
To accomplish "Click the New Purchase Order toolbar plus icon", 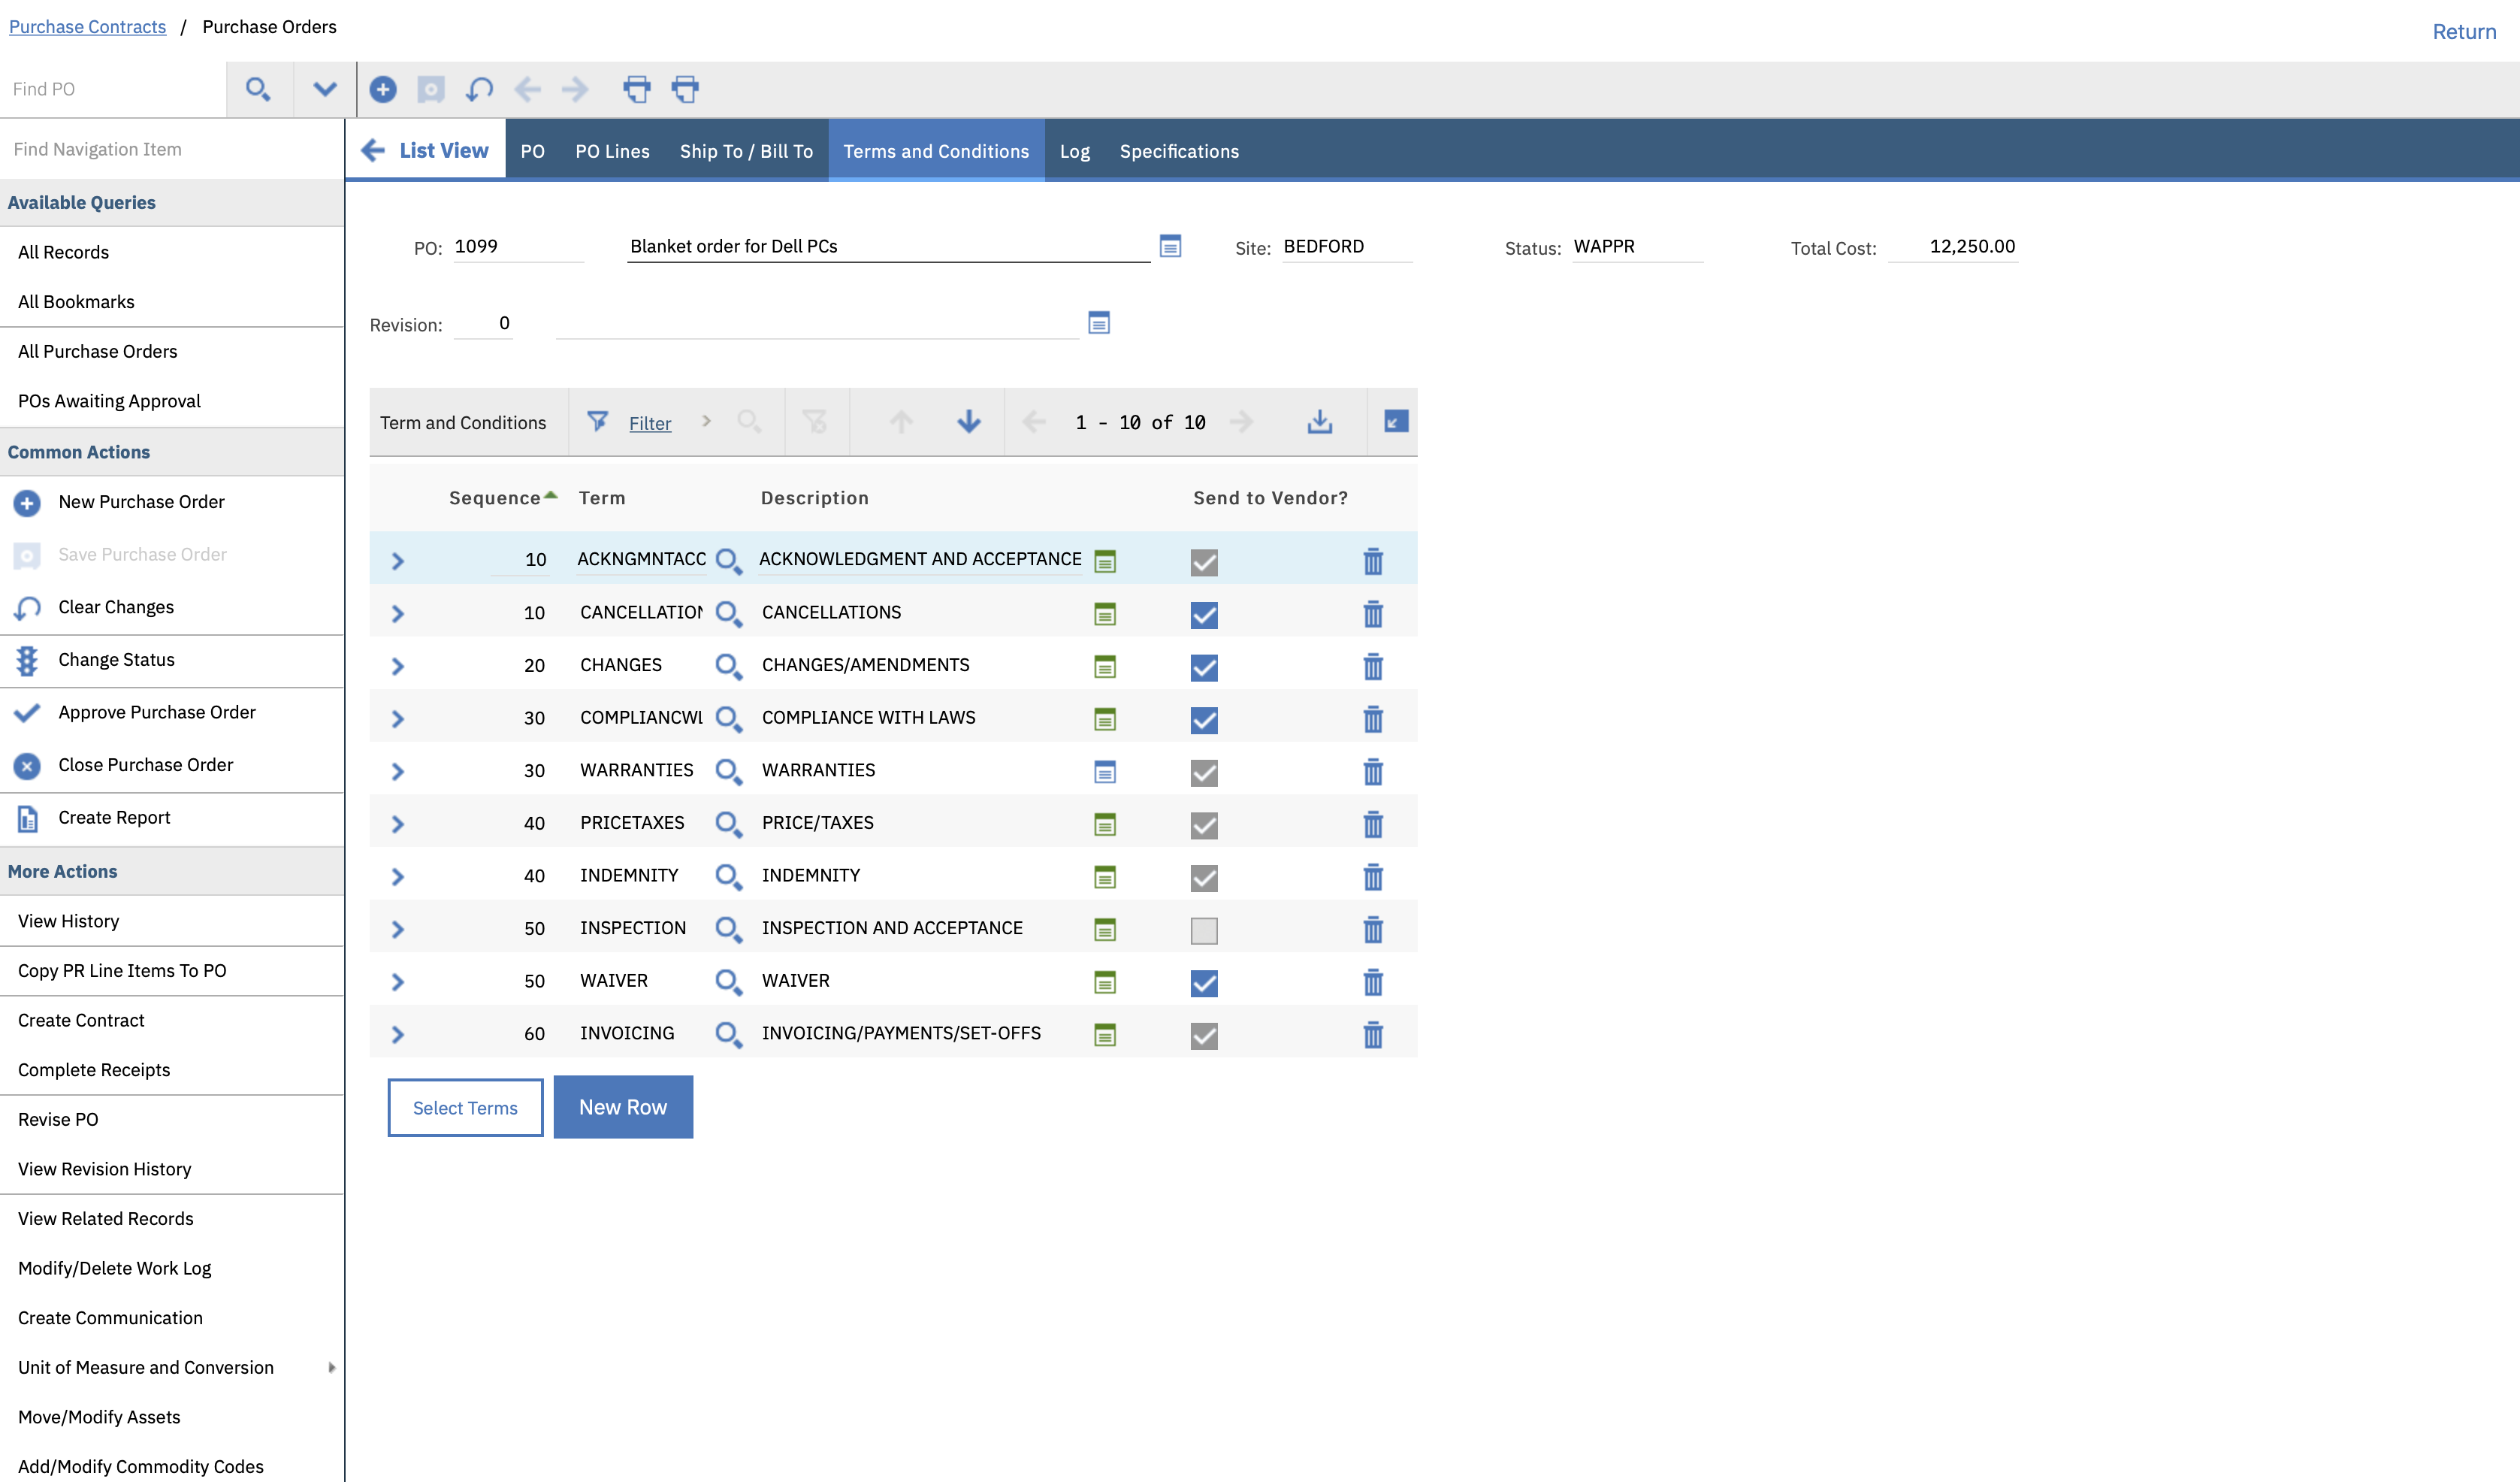I will click(382, 90).
